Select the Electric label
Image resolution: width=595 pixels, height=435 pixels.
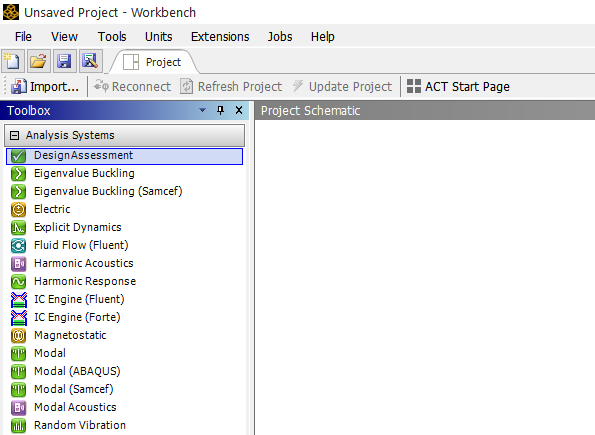click(x=52, y=209)
